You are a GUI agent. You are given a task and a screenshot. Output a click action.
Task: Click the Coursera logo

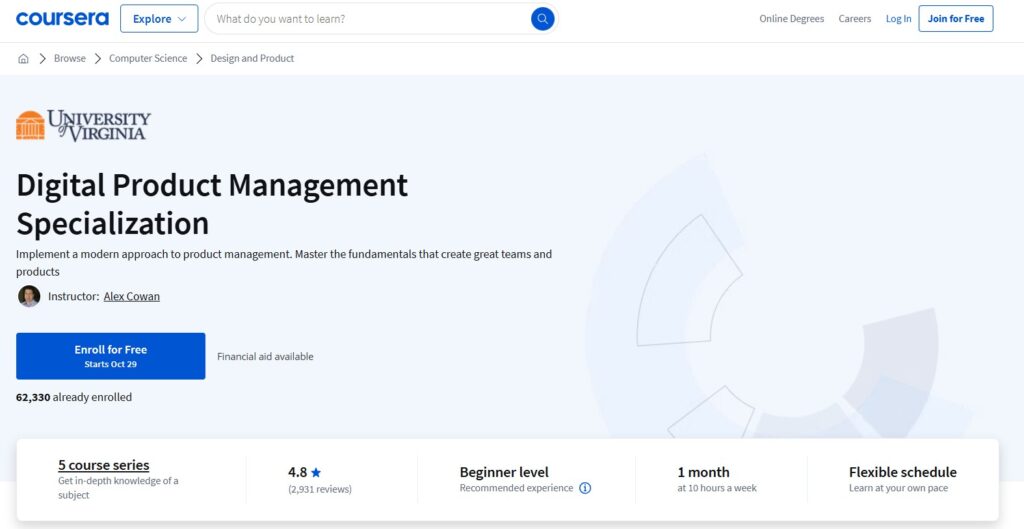63,18
